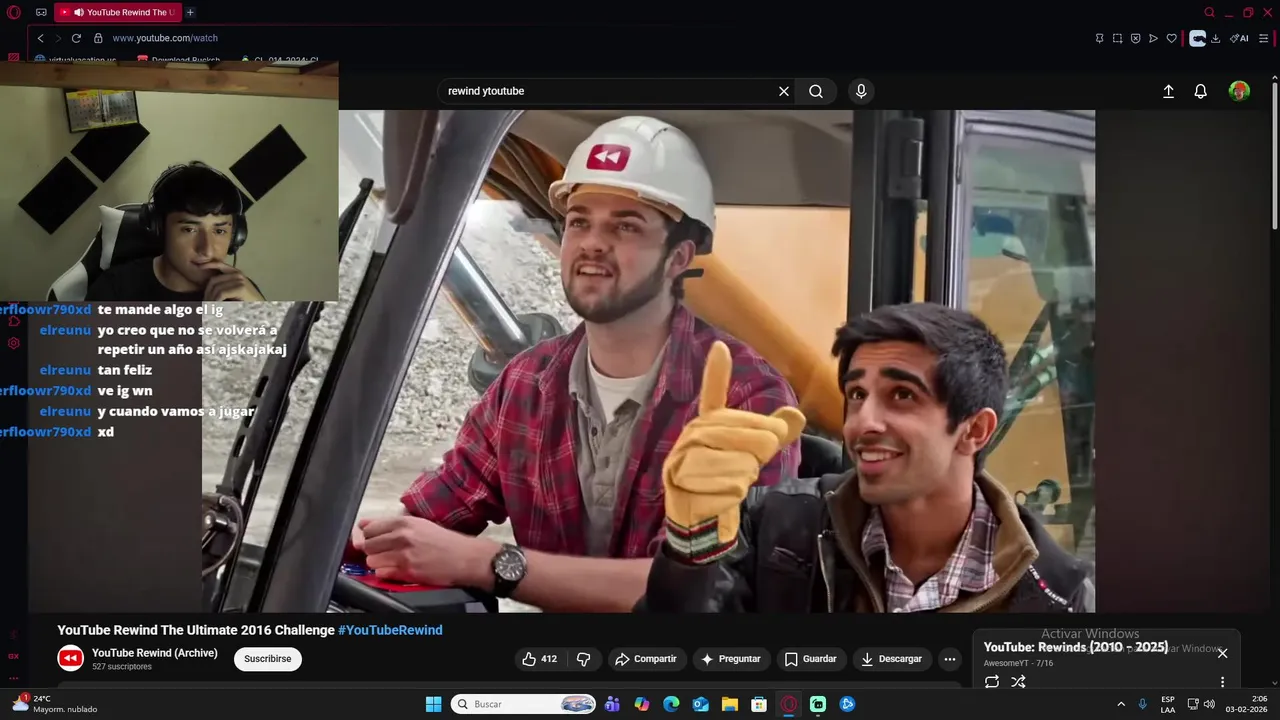This screenshot has height=720, width=1280.
Task: Open Opera flow send icon
Action: click(1153, 38)
